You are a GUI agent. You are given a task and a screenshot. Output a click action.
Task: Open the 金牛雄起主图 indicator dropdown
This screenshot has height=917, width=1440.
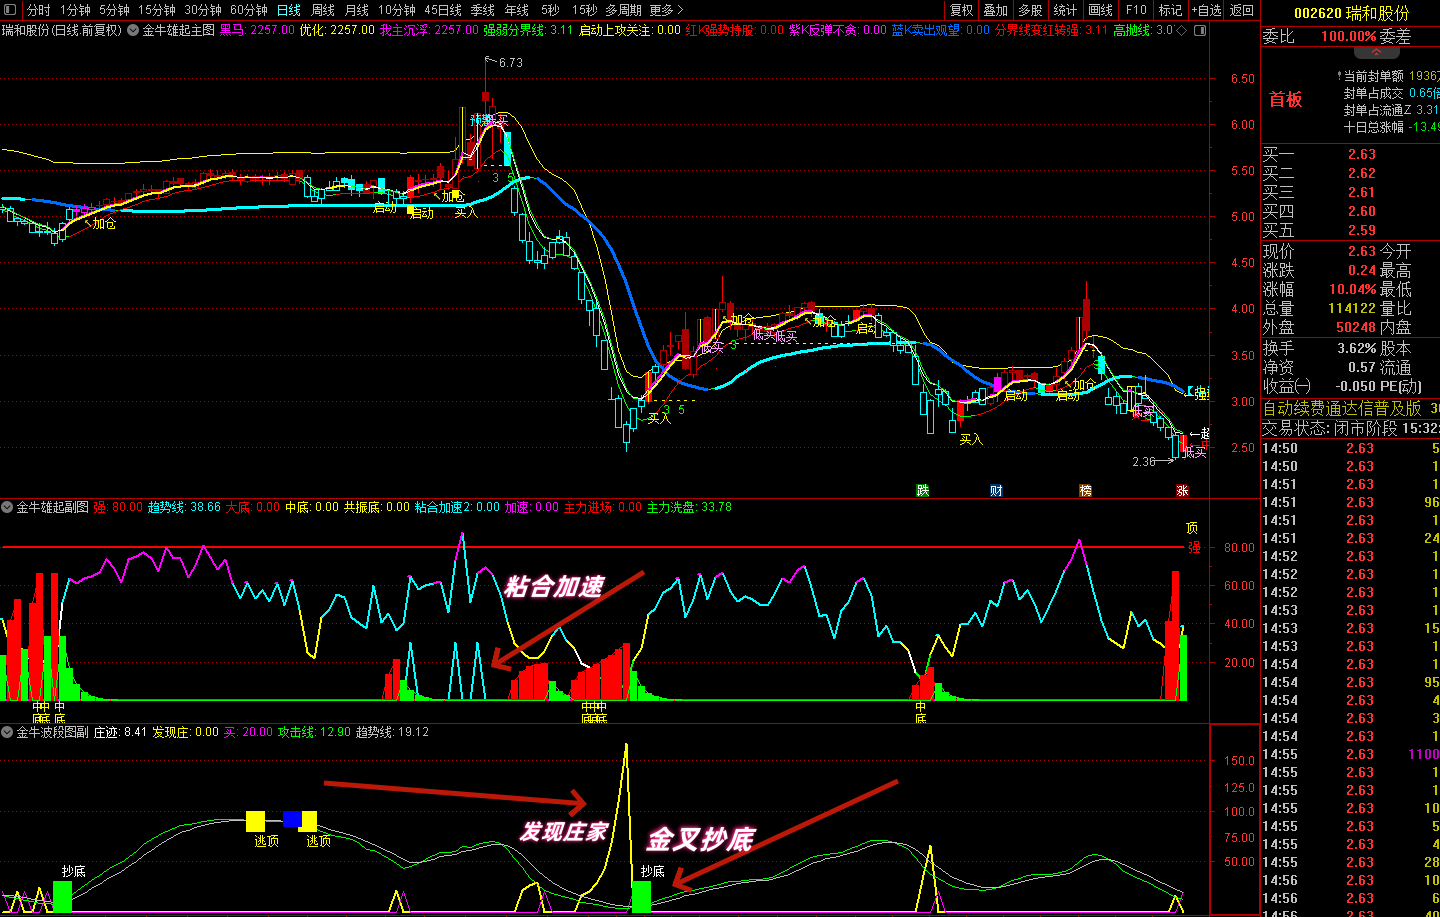click(x=133, y=30)
